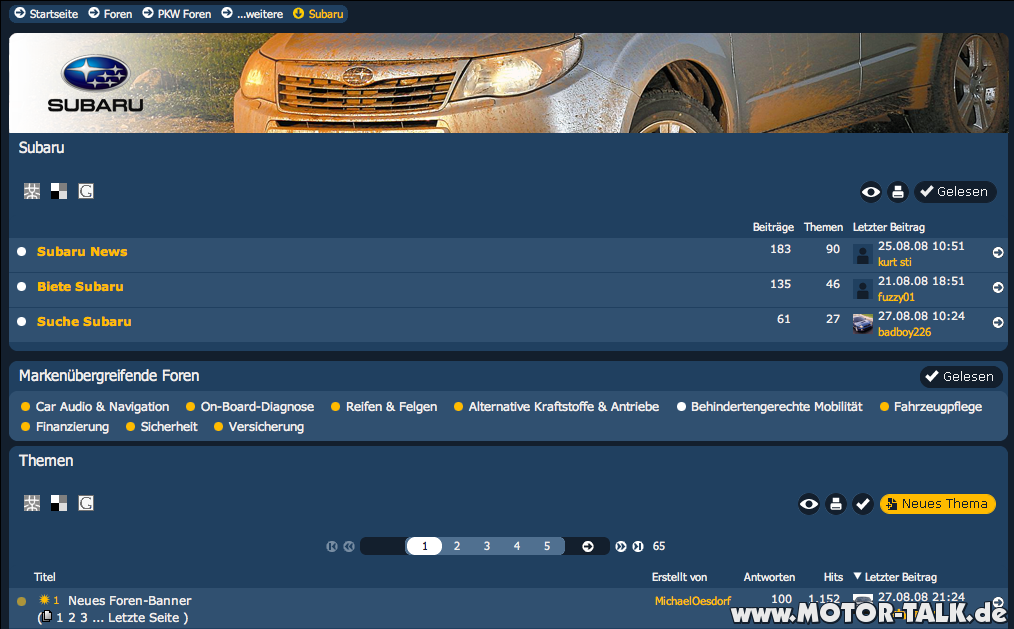1014x629 pixels.
Task: Open MichaelOesdorf's user profile
Action: (x=693, y=601)
